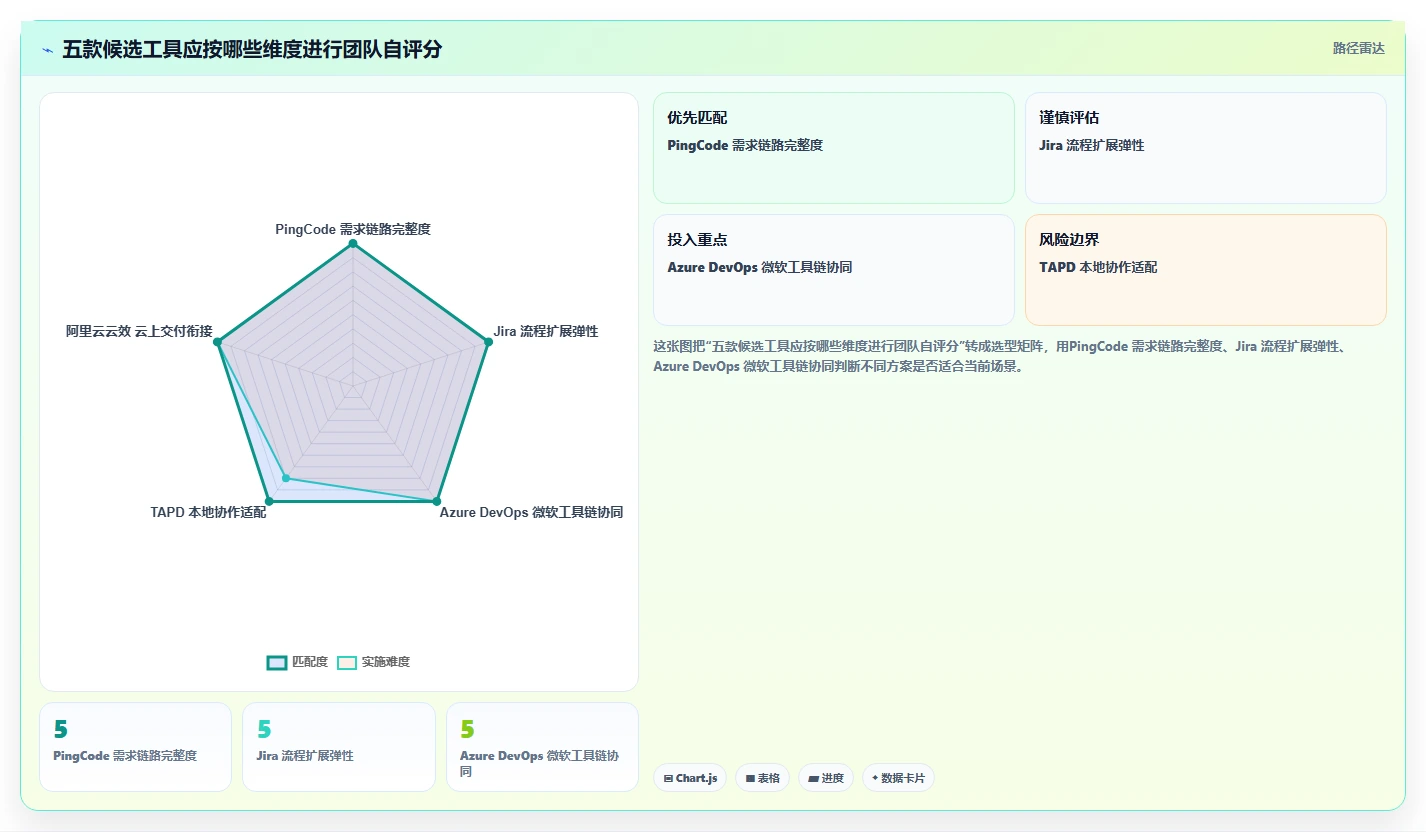
Task: Select the 表格 tag
Action: click(x=762, y=778)
